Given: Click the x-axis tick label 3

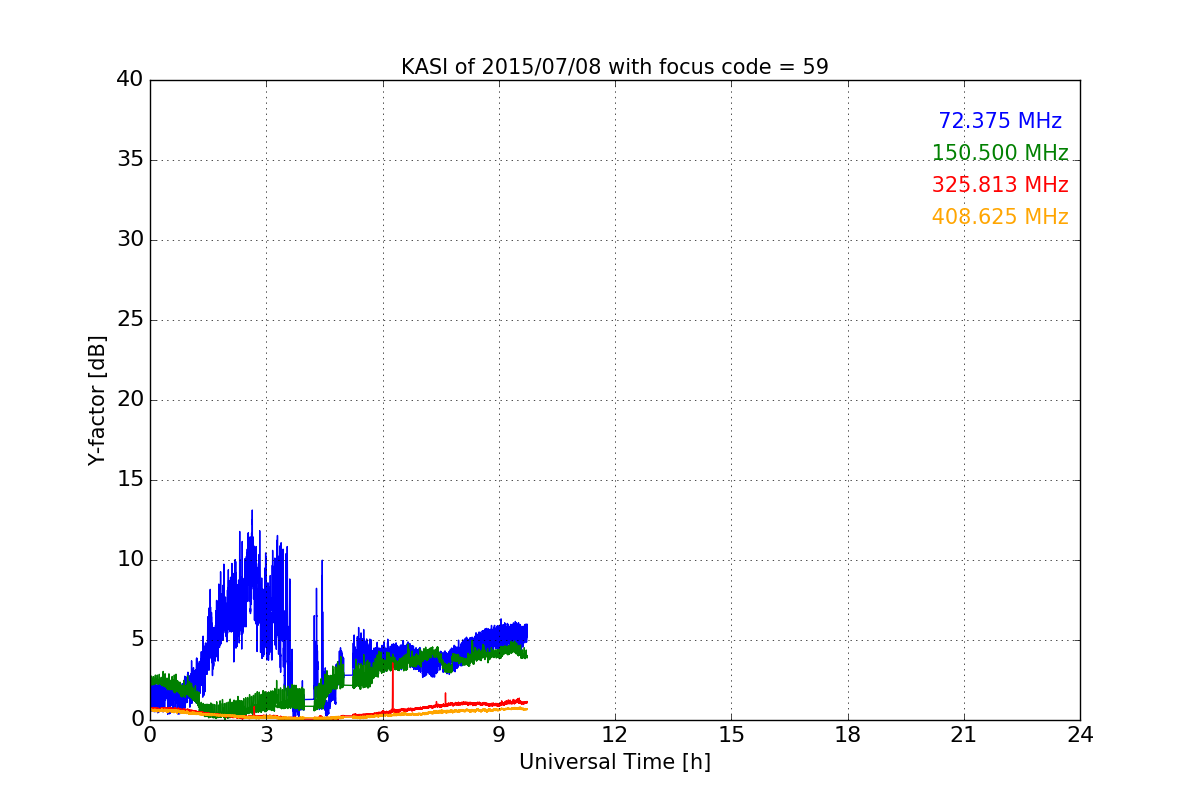Looking at the screenshot, I should (x=266, y=734).
